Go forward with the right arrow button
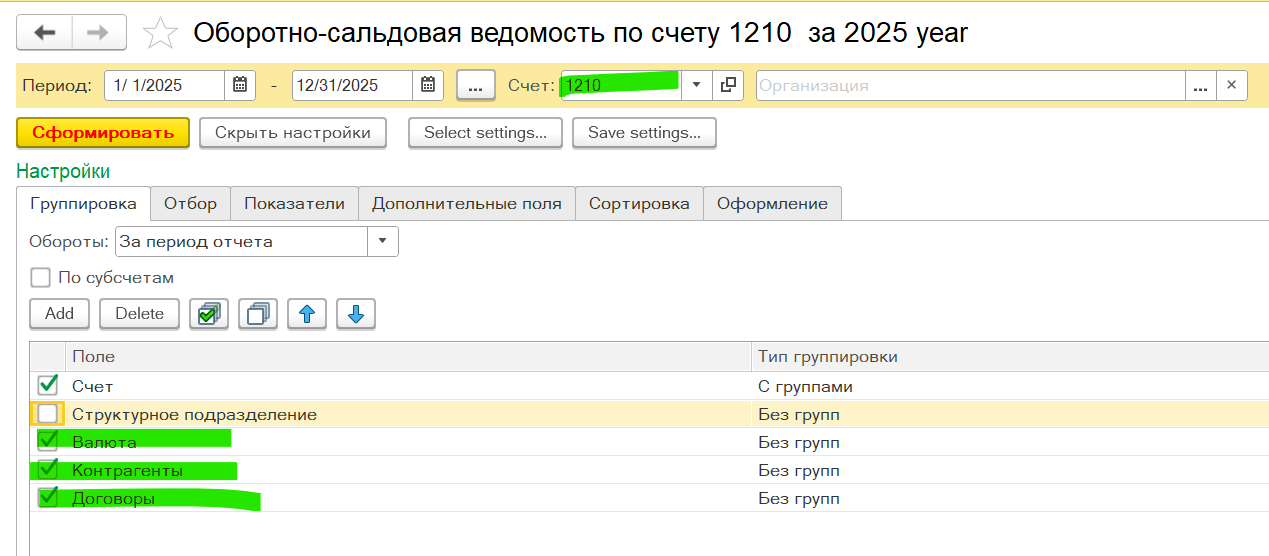1269x556 pixels. (98, 33)
